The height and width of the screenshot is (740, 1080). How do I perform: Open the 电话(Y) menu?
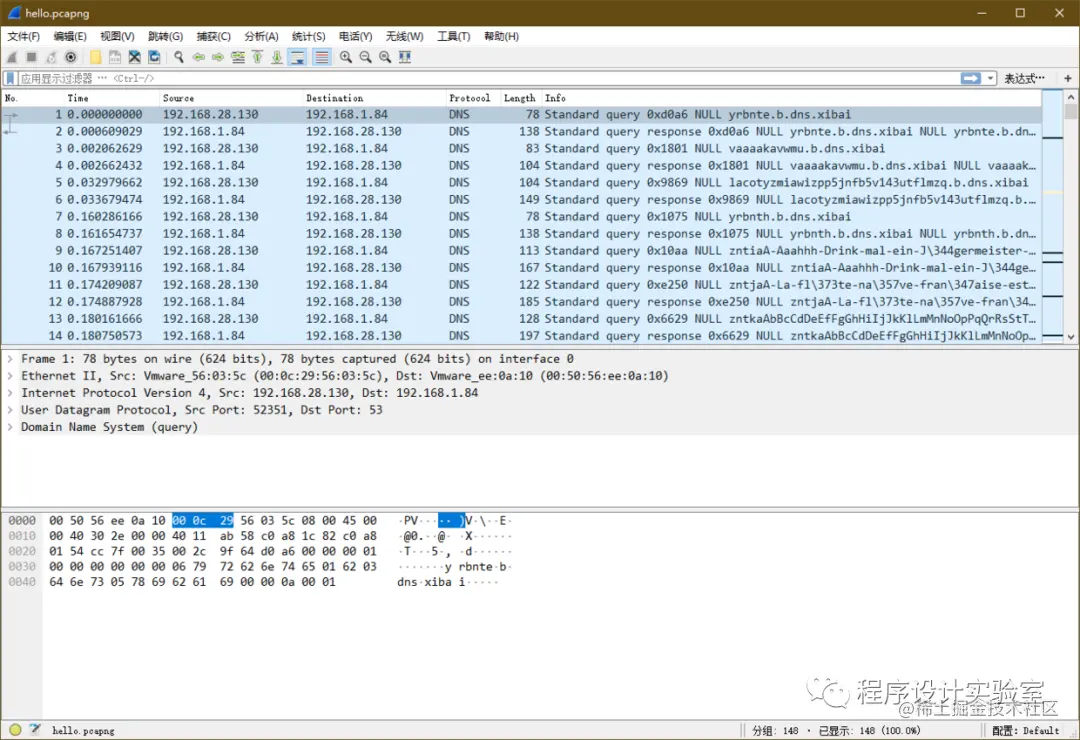pyautogui.click(x=355, y=37)
